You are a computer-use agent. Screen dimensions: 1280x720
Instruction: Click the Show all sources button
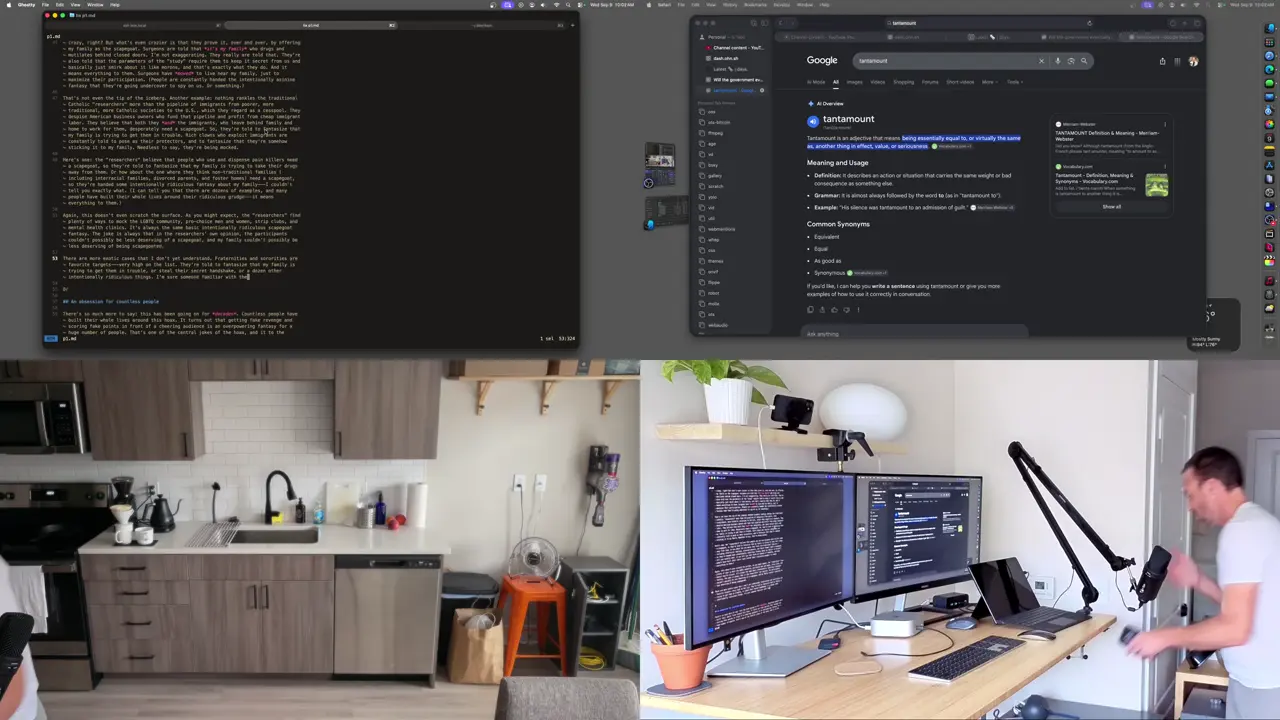1112,206
